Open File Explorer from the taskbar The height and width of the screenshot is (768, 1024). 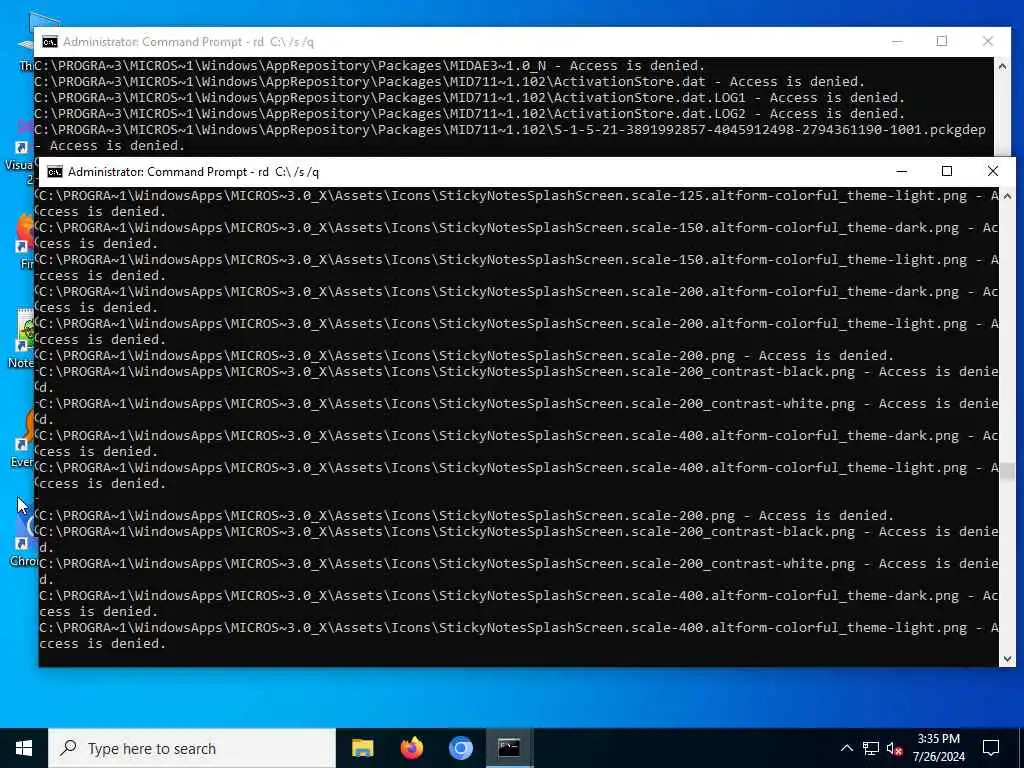[x=362, y=748]
